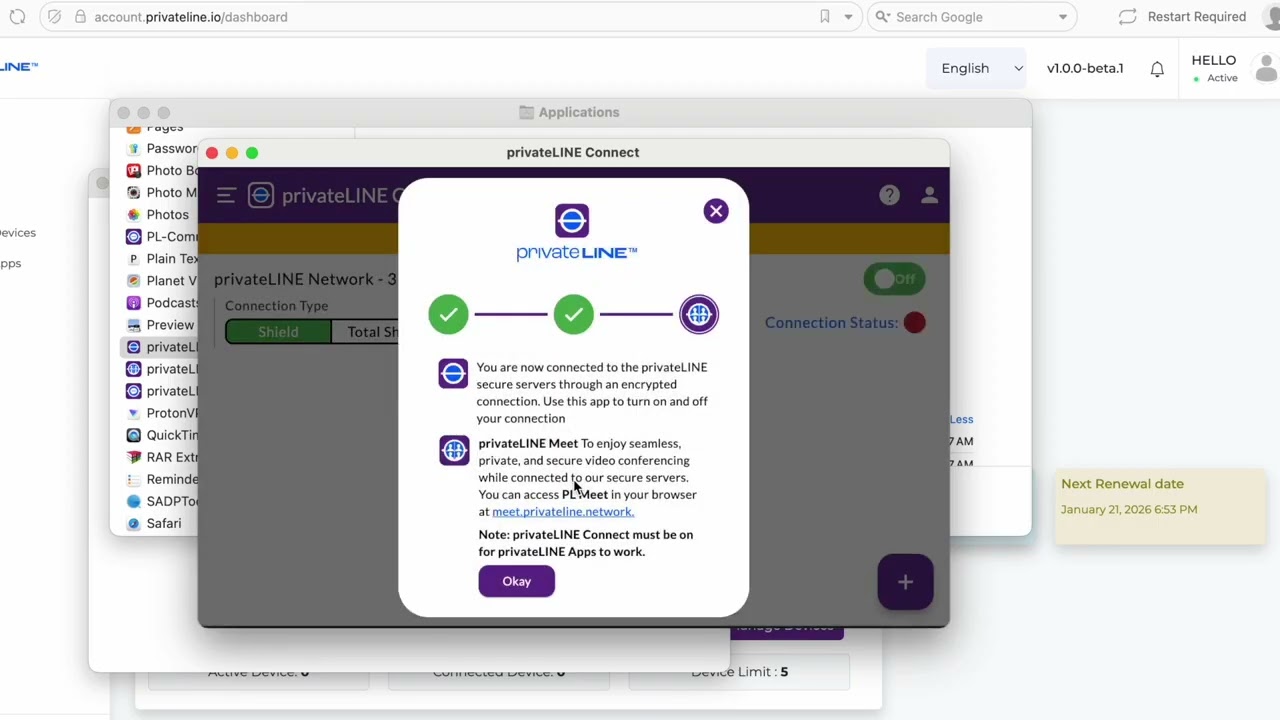Open the search engine dropdown arrow
Image resolution: width=1280 pixels, height=720 pixels.
(1063, 17)
